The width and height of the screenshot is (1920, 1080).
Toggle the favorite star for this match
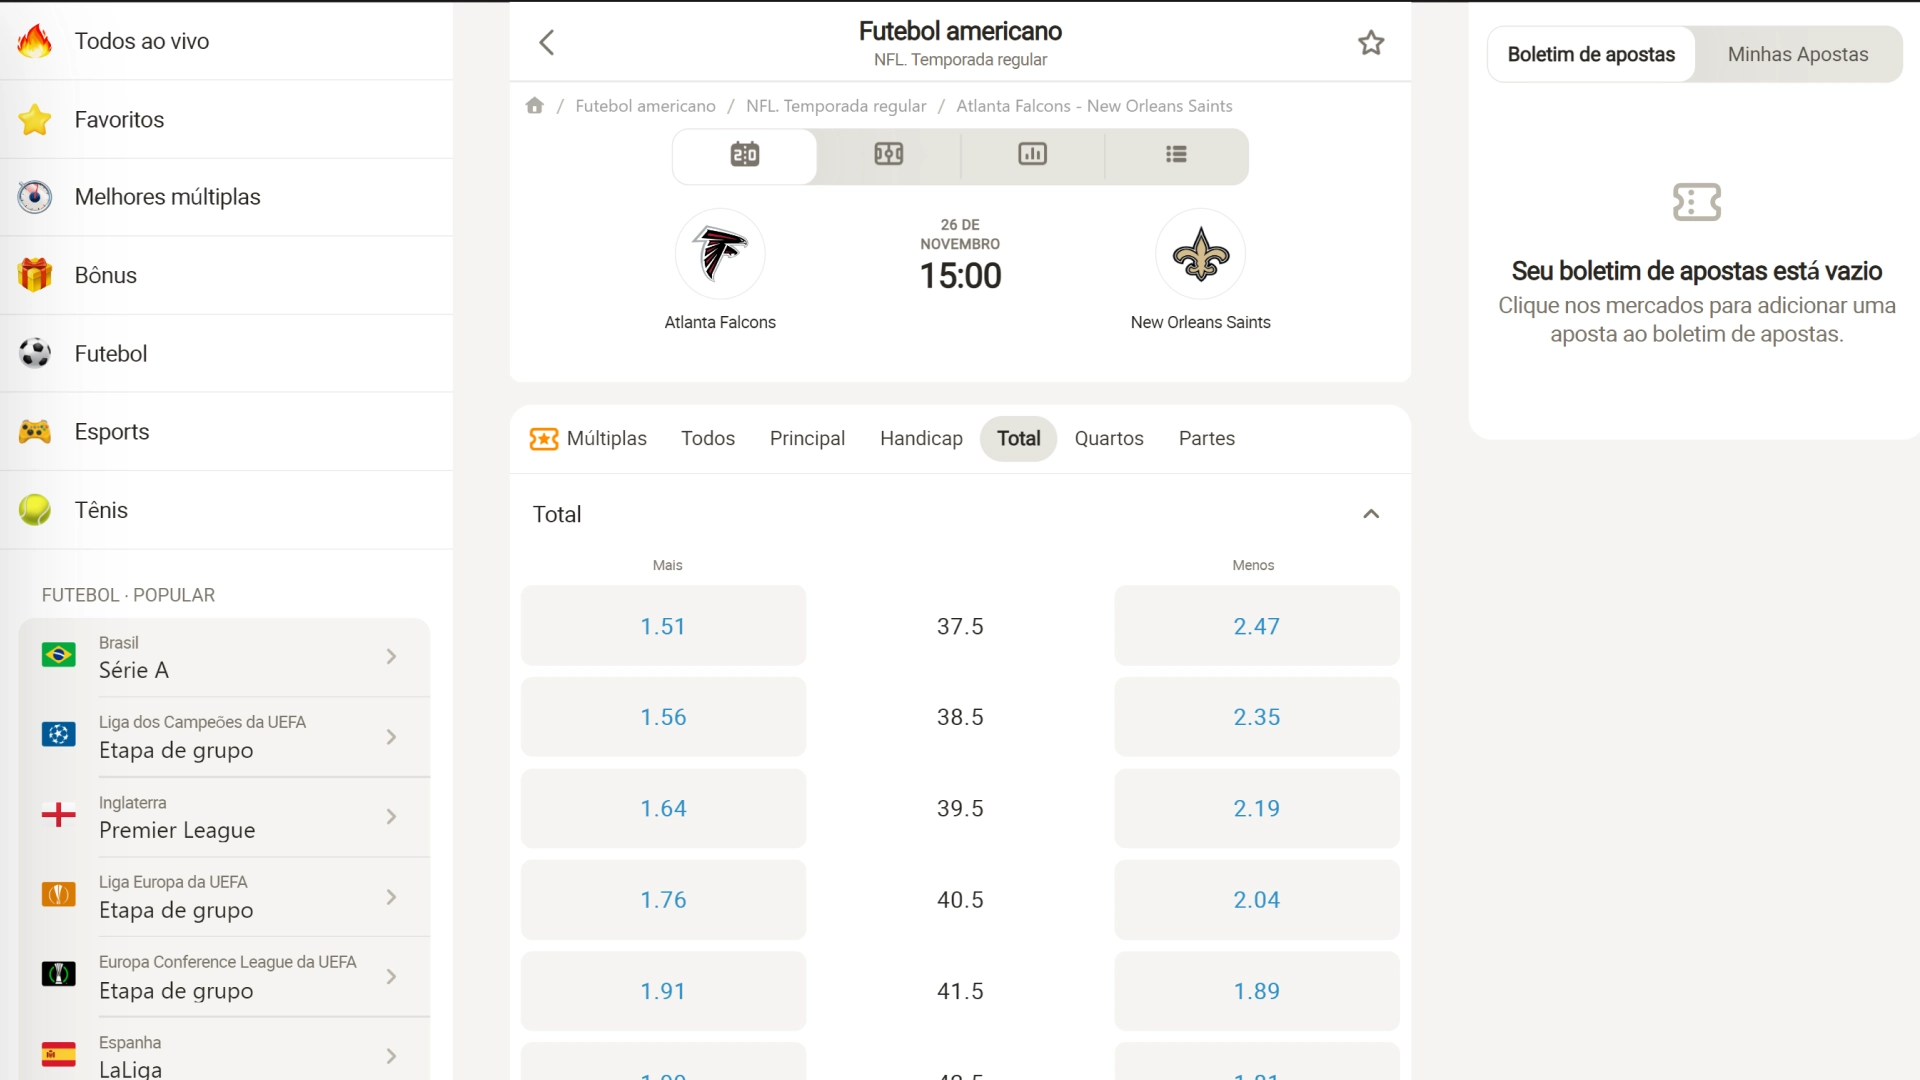click(x=1371, y=42)
